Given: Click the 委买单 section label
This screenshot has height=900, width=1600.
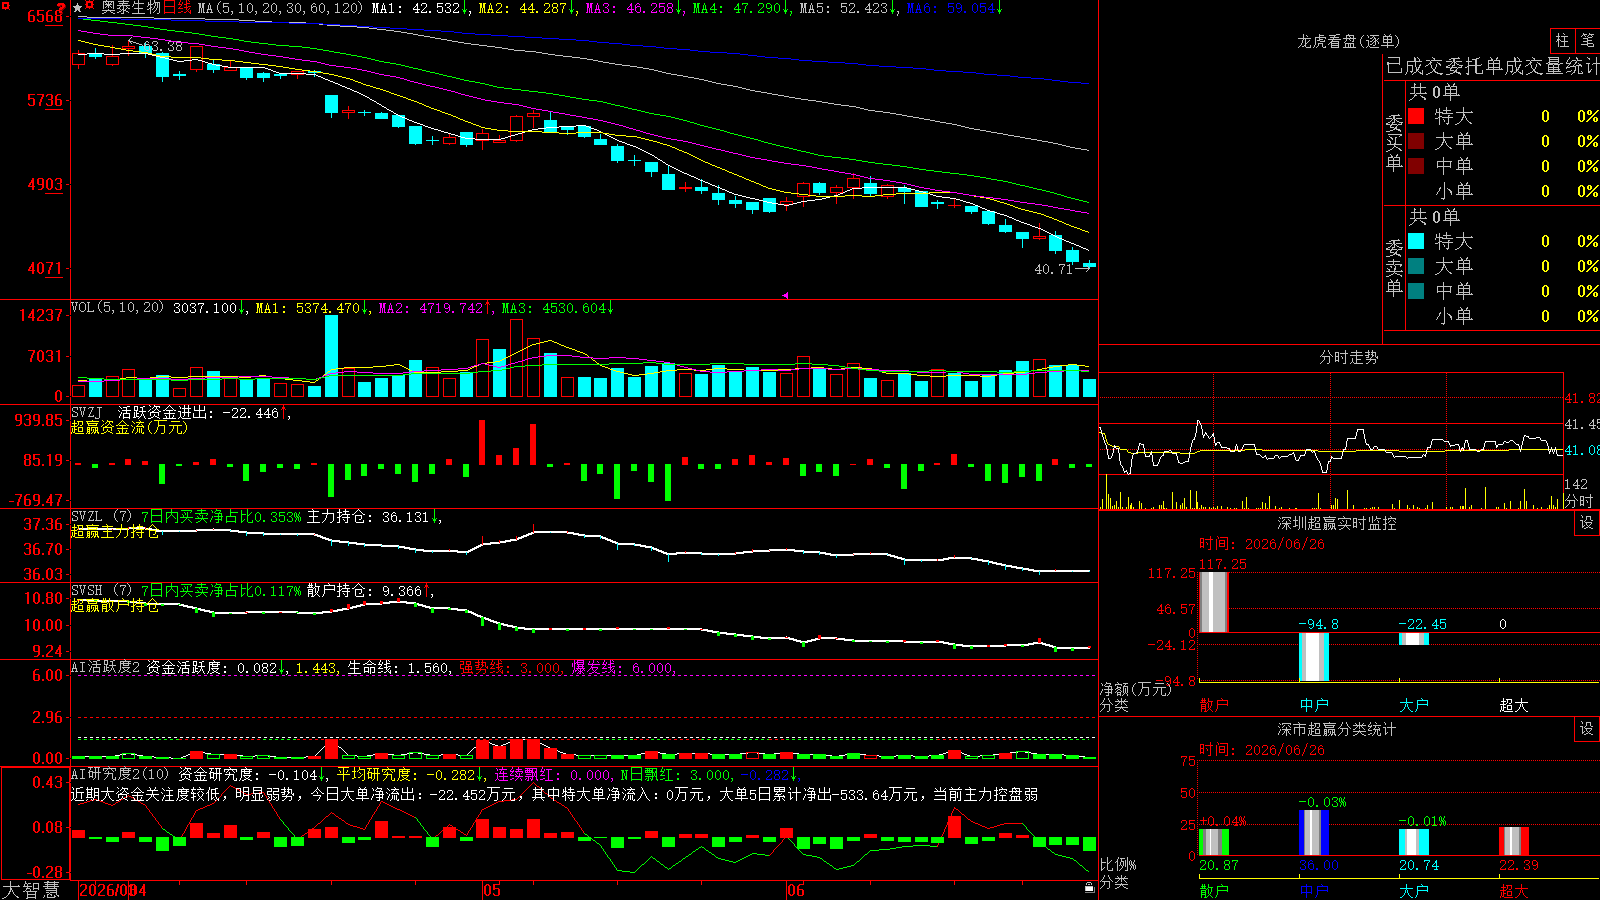Looking at the screenshot, I should coord(1394,142).
